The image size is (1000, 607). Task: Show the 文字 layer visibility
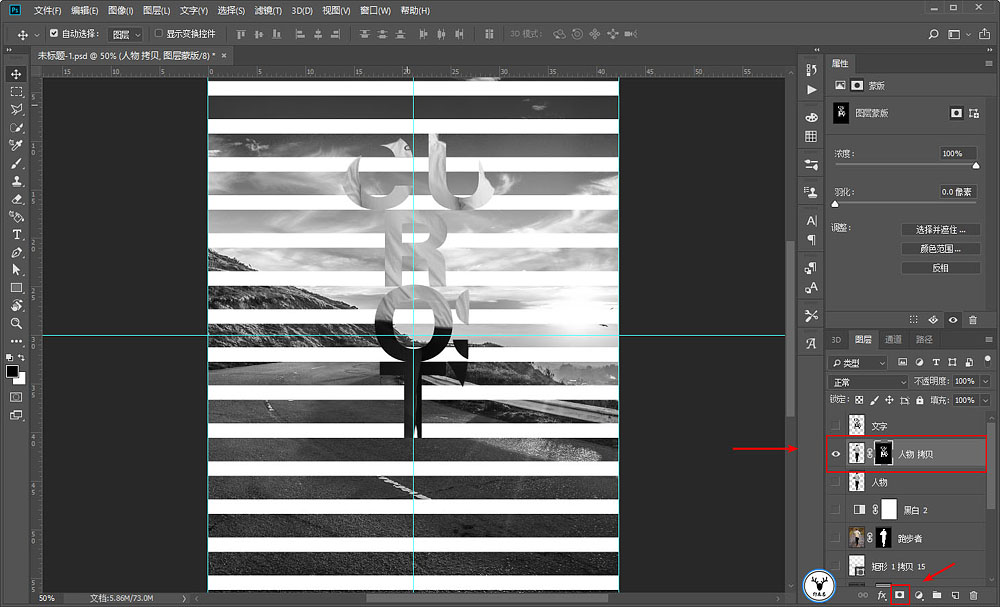(x=835, y=426)
